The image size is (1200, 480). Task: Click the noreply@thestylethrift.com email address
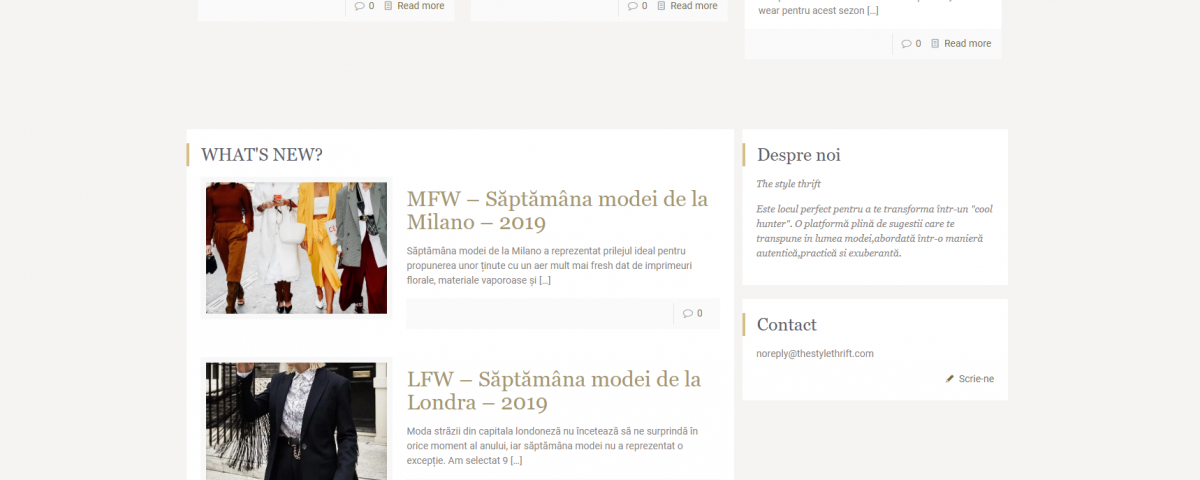pos(815,354)
